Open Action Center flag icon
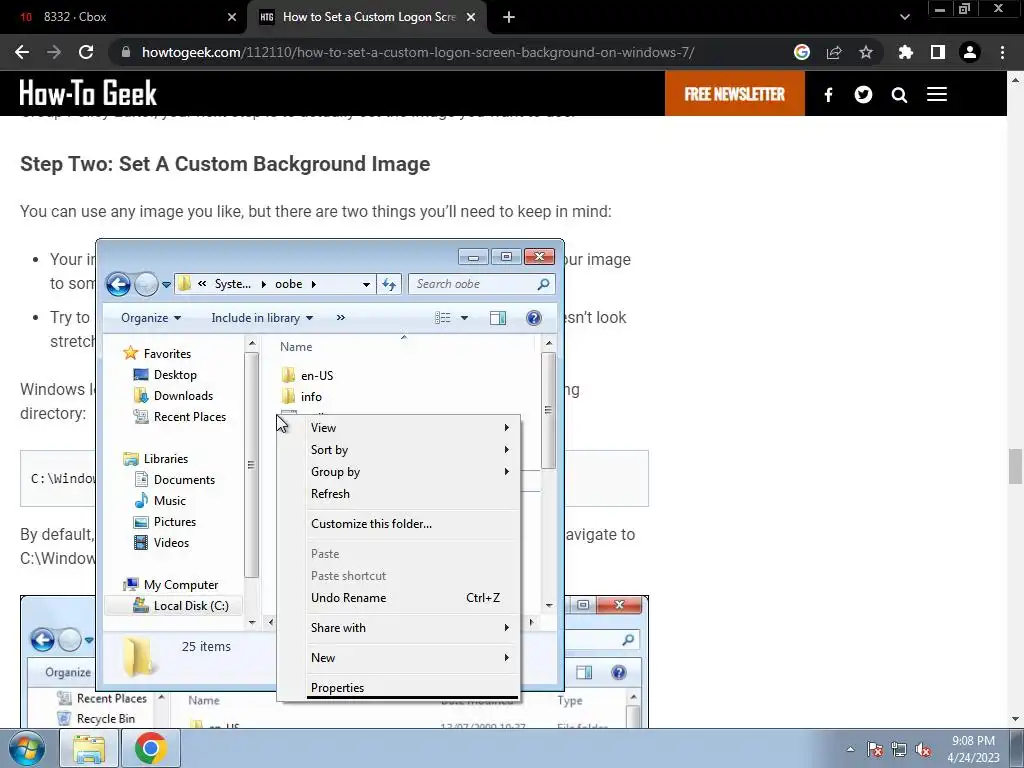This screenshot has height=768, width=1024. (874, 749)
